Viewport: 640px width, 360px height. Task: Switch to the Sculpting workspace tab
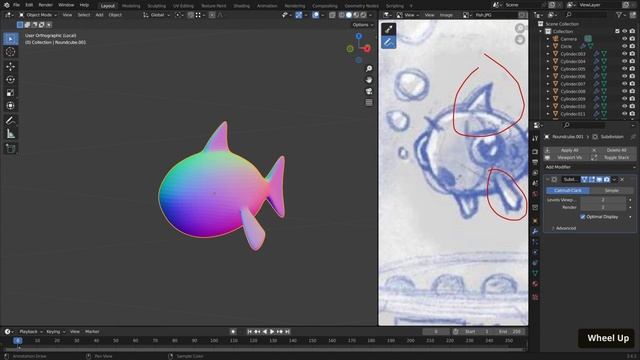click(157, 6)
